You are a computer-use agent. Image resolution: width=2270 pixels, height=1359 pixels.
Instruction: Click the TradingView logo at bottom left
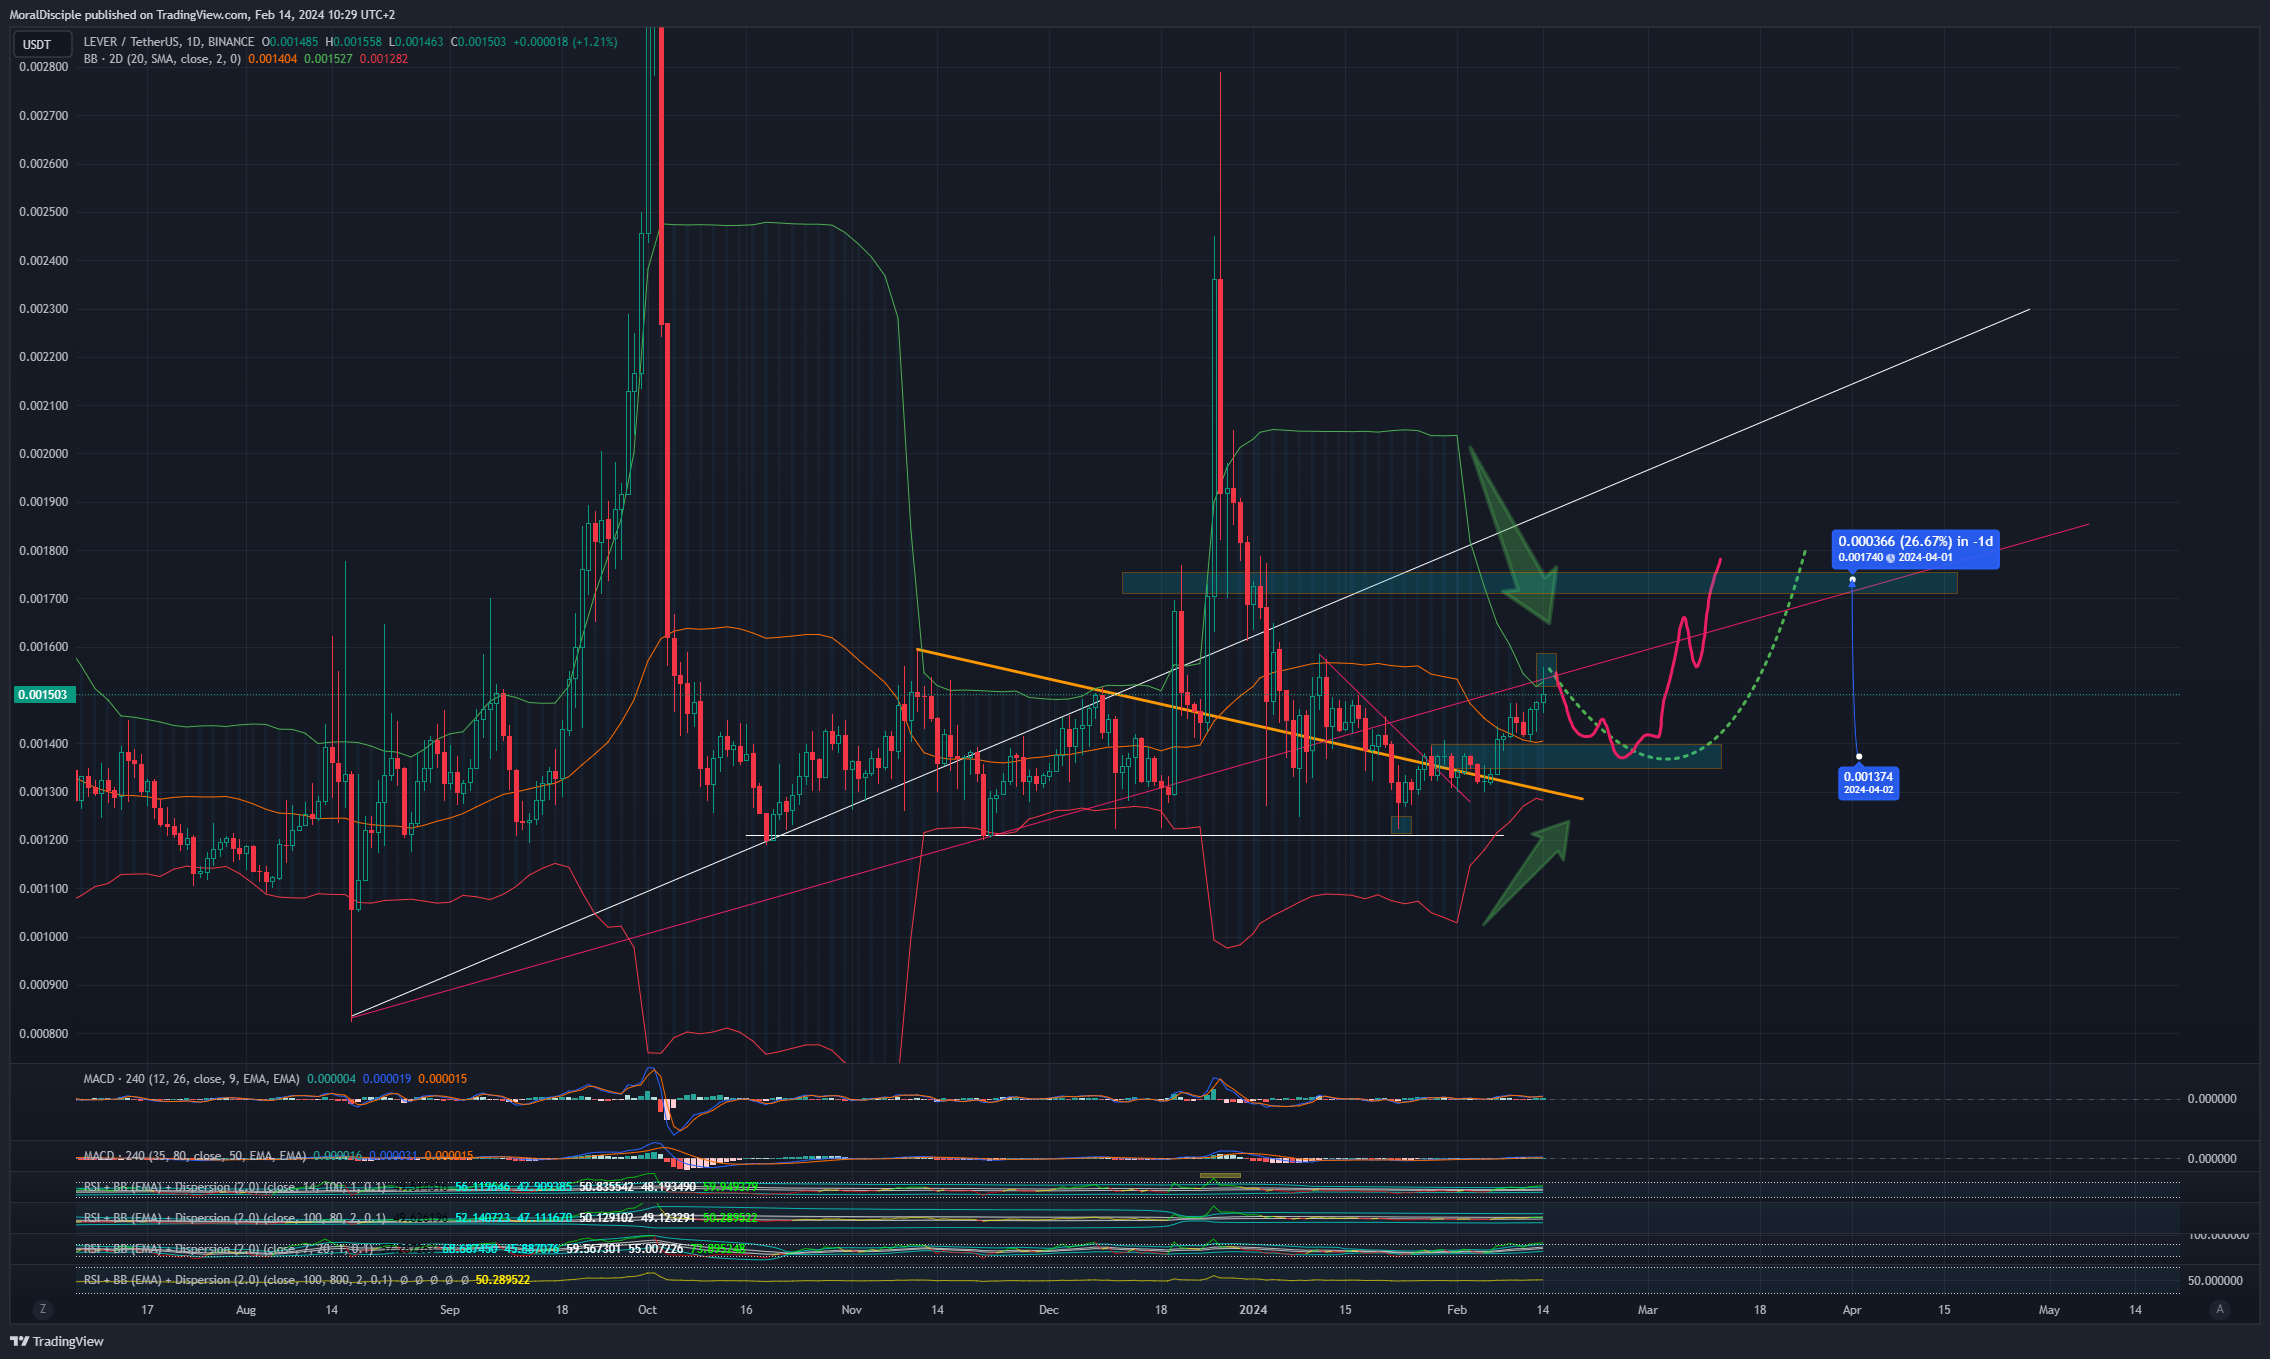[57, 1341]
